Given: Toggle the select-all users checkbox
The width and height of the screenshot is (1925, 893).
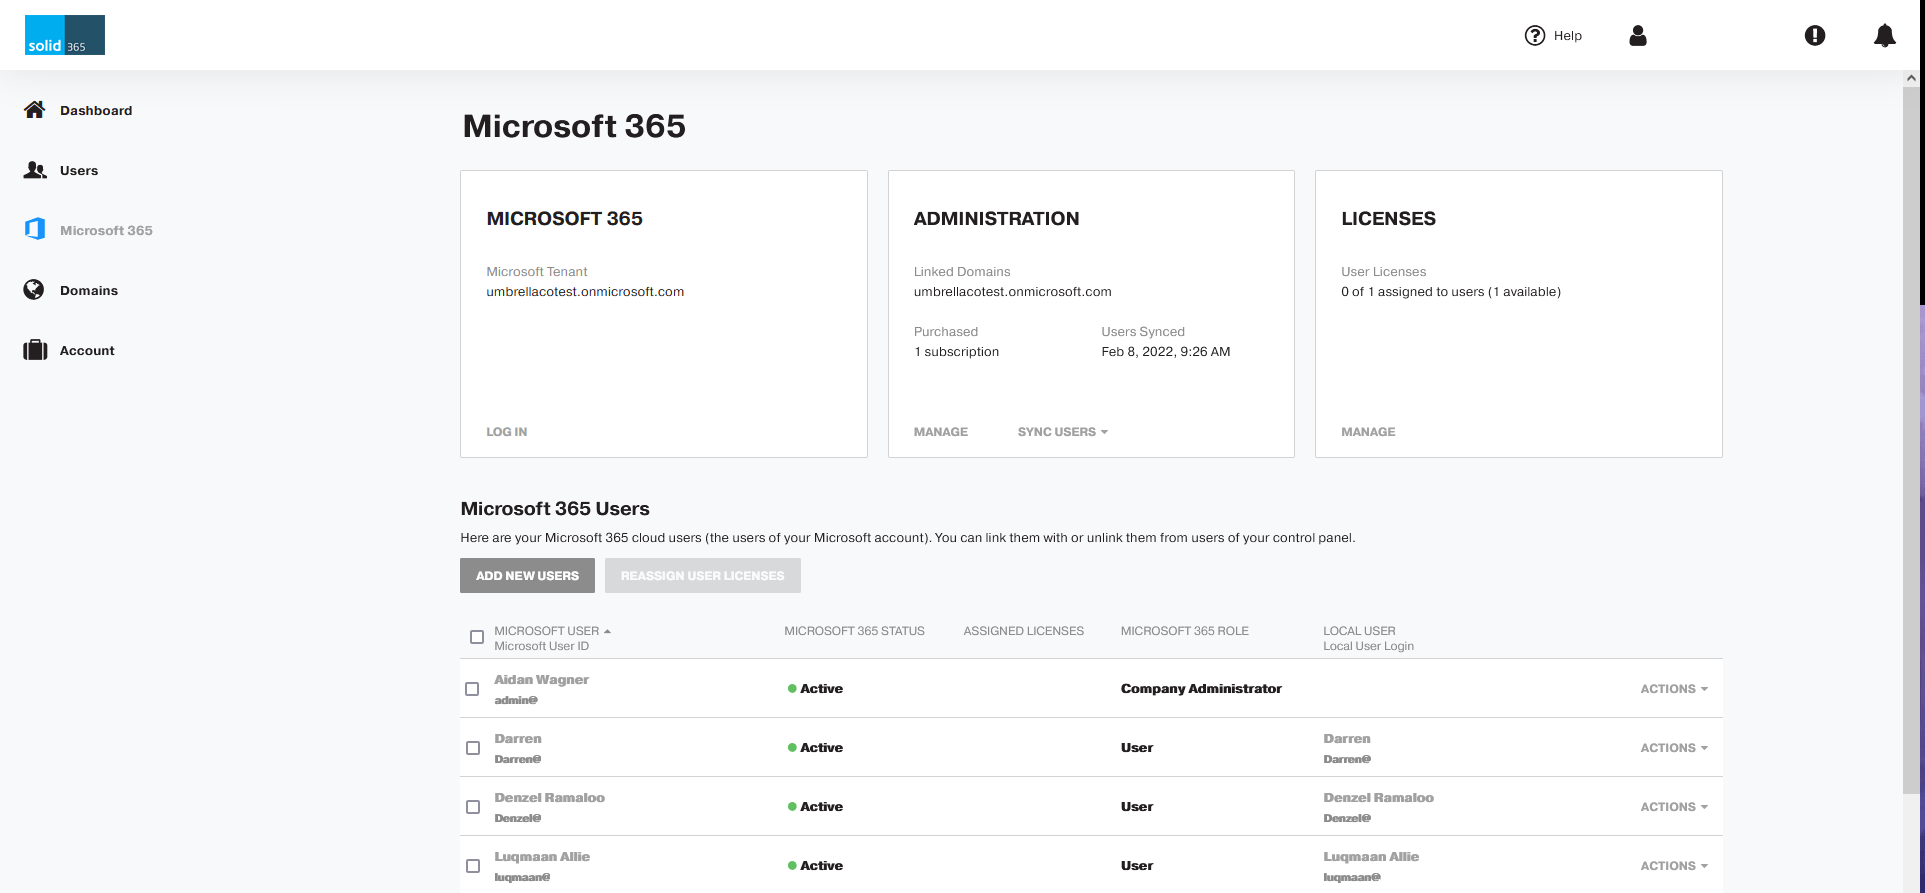Looking at the screenshot, I should [x=477, y=637].
